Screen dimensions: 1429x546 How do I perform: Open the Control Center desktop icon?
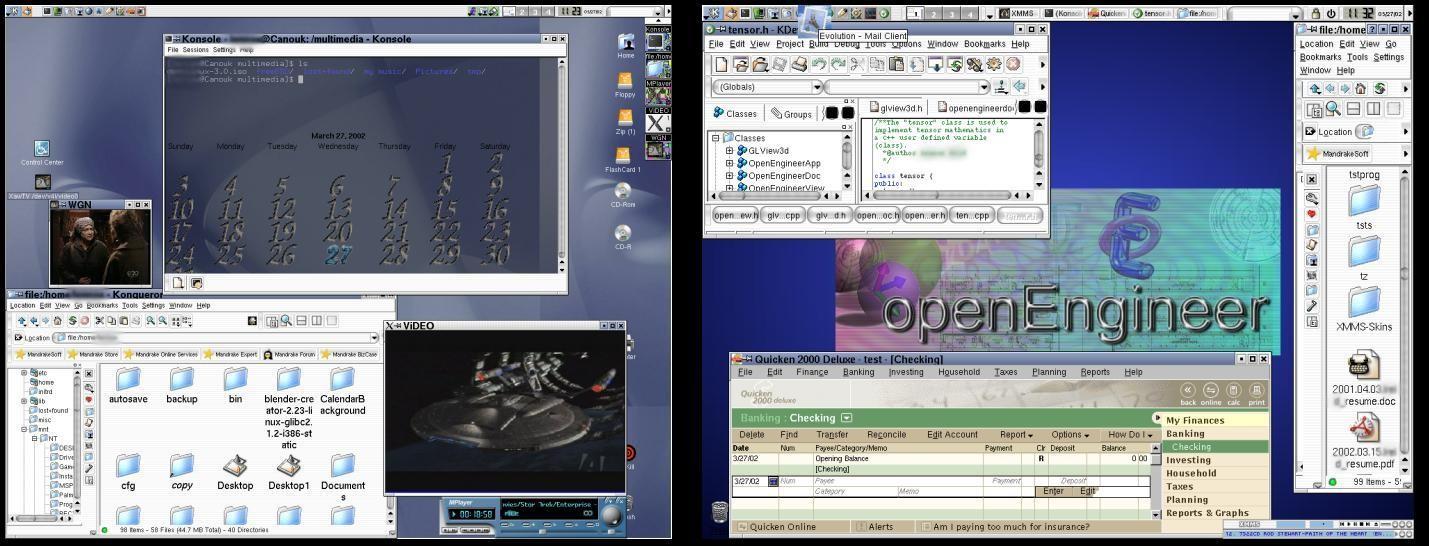[42, 153]
